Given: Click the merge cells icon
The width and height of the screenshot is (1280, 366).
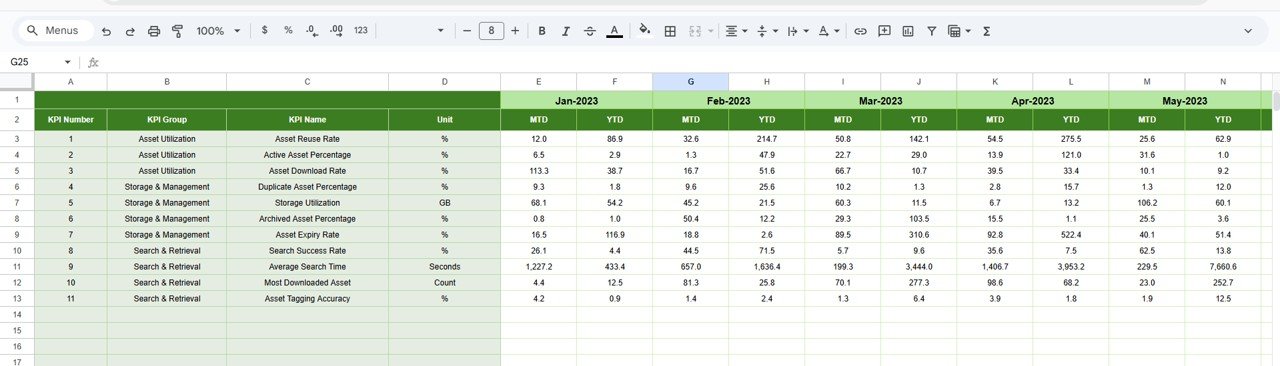Looking at the screenshot, I should click(x=694, y=31).
